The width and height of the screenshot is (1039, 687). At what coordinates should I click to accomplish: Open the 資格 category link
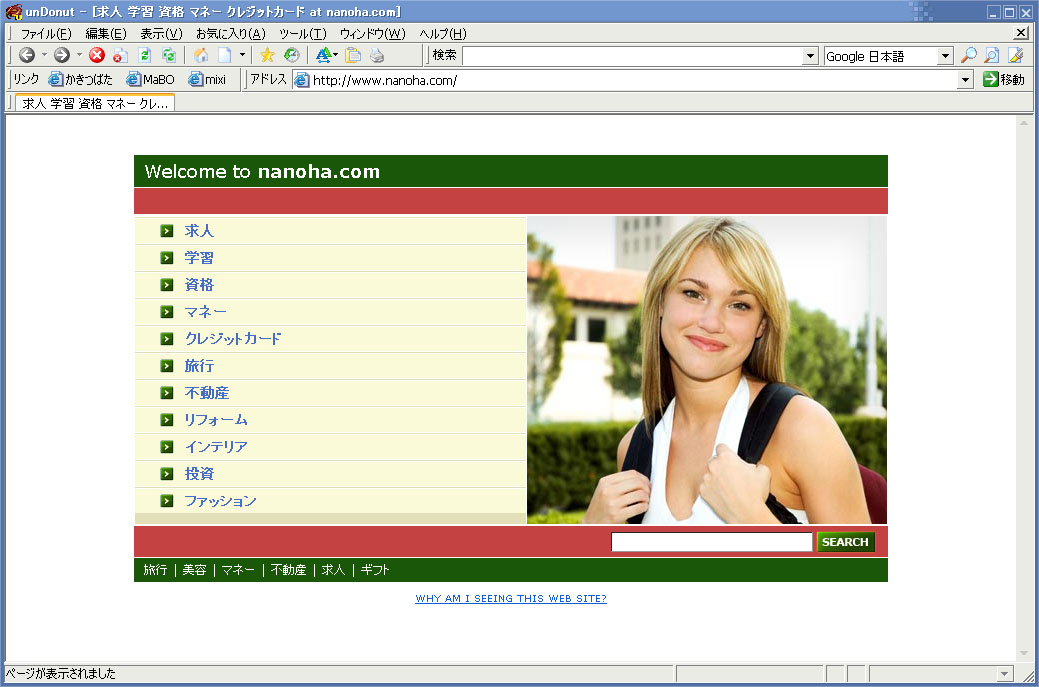199,285
